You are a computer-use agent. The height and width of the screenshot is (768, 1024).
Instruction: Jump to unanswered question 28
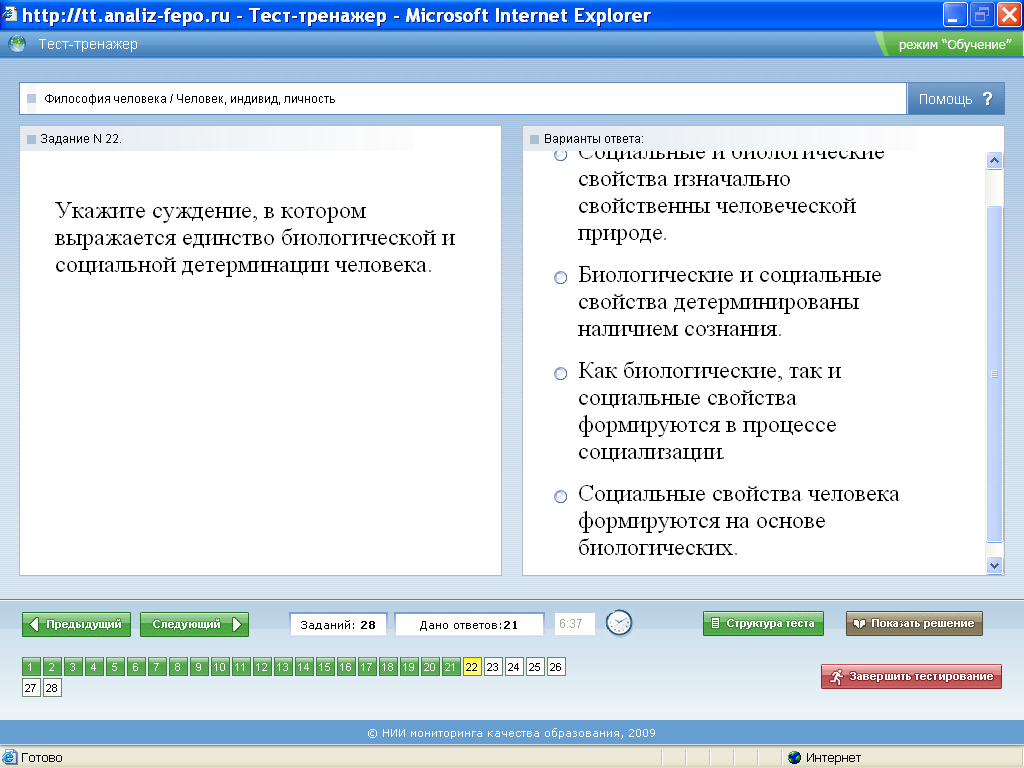[52, 688]
